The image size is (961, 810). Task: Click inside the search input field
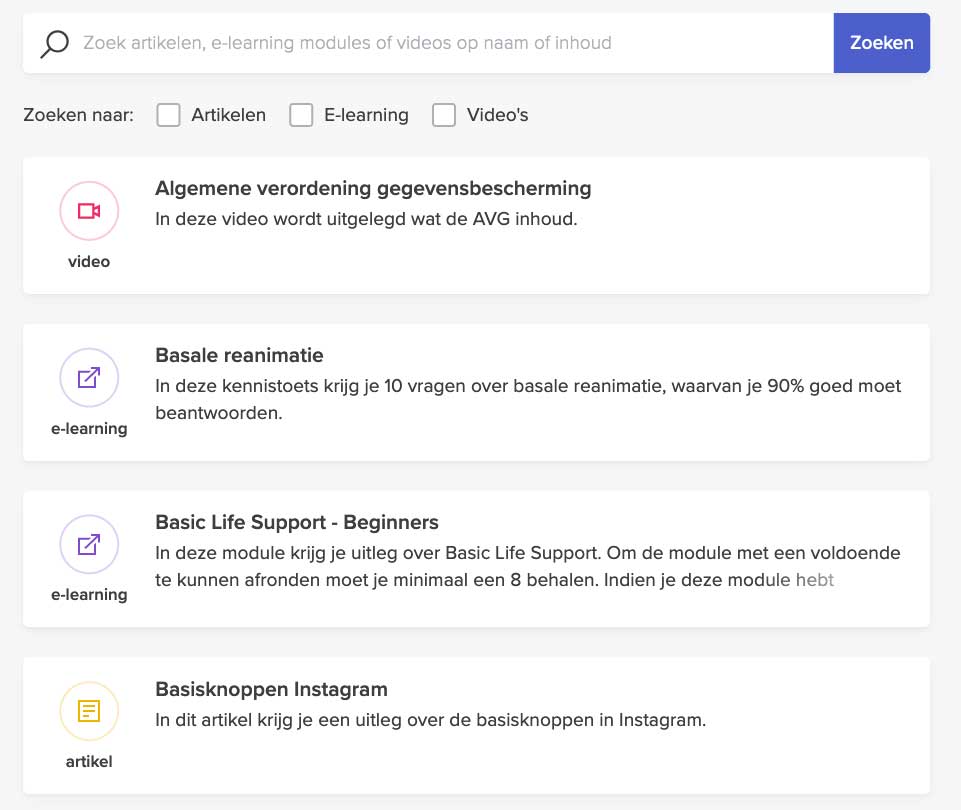coord(400,43)
